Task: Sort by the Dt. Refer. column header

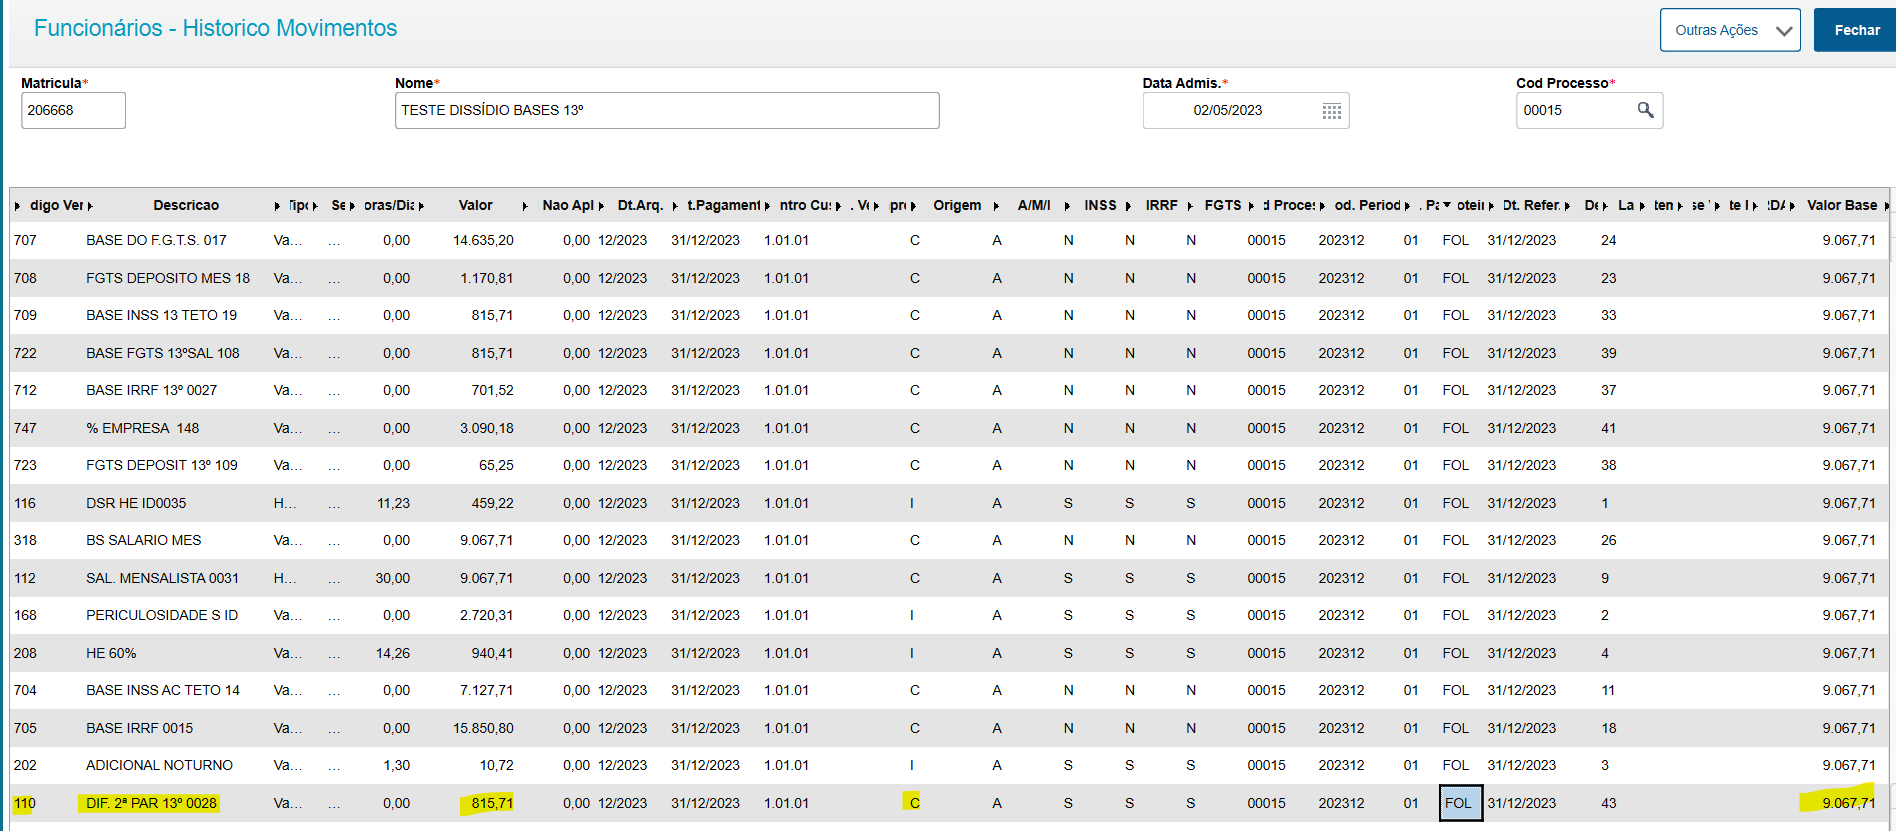Action: point(1531,205)
